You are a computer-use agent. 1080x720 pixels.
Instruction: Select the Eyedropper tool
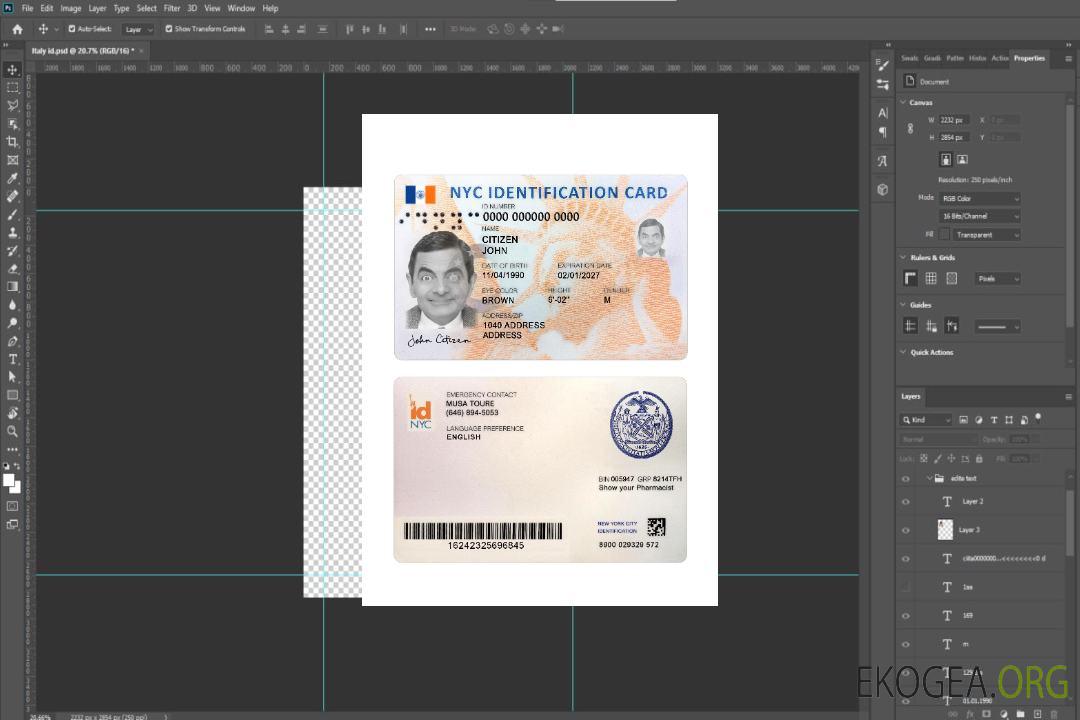(x=12, y=178)
